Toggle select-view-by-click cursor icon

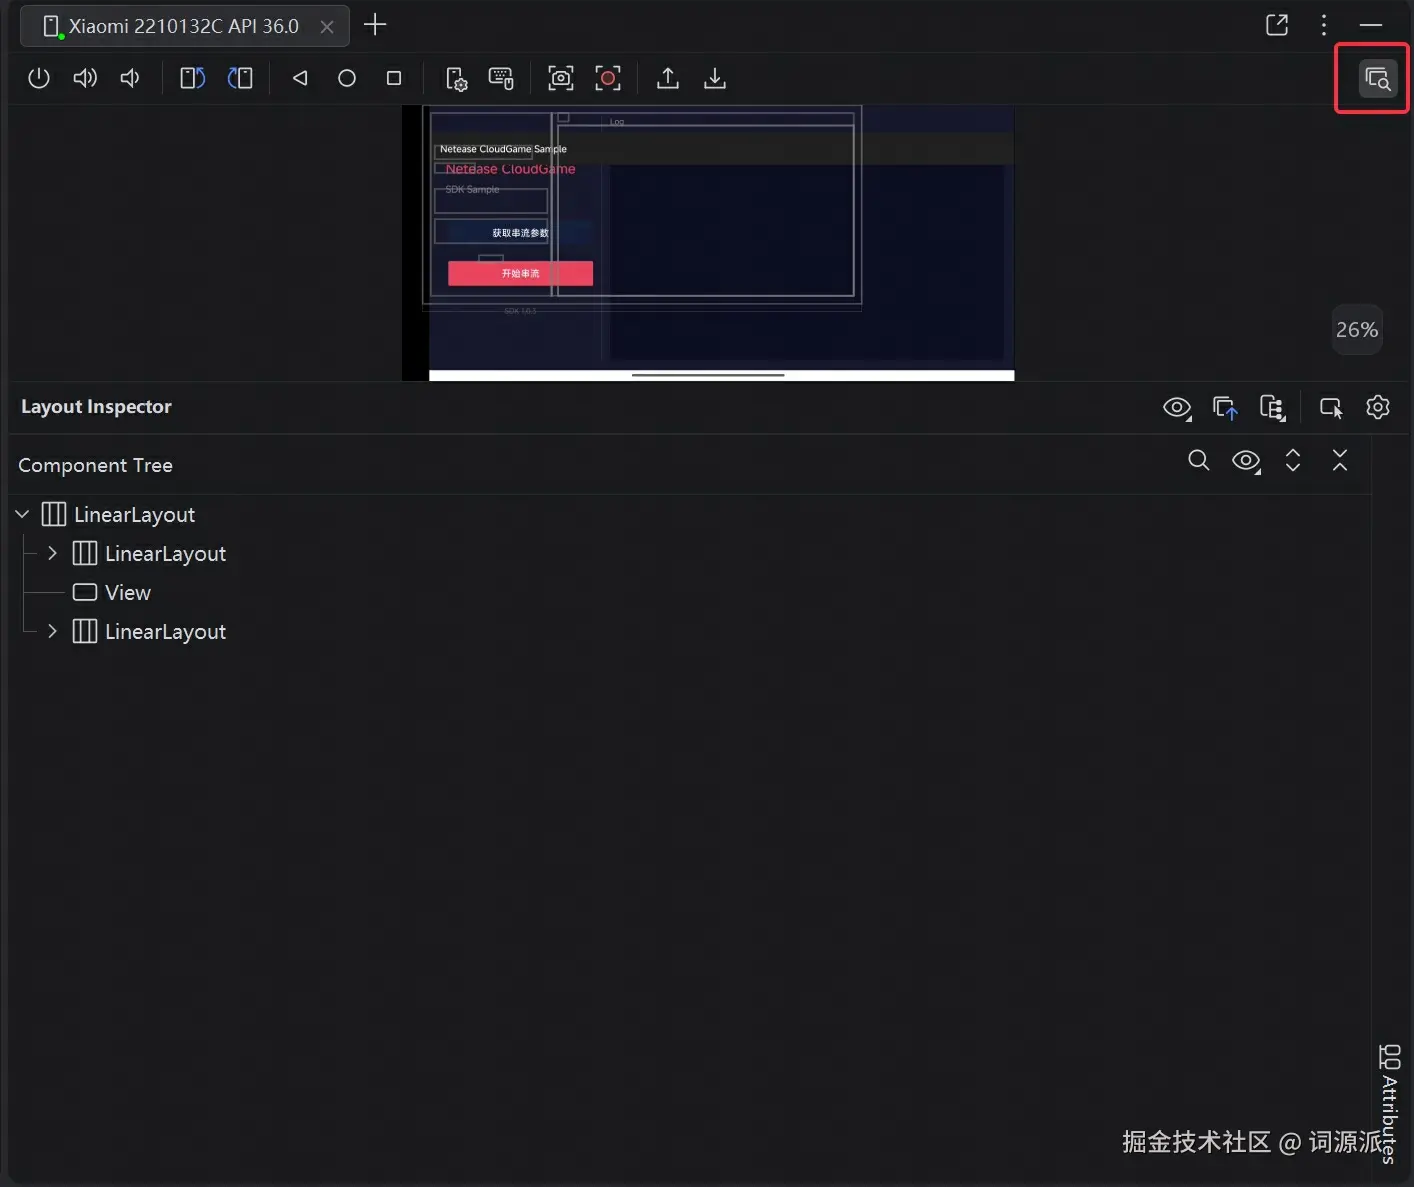[1331, 408]
